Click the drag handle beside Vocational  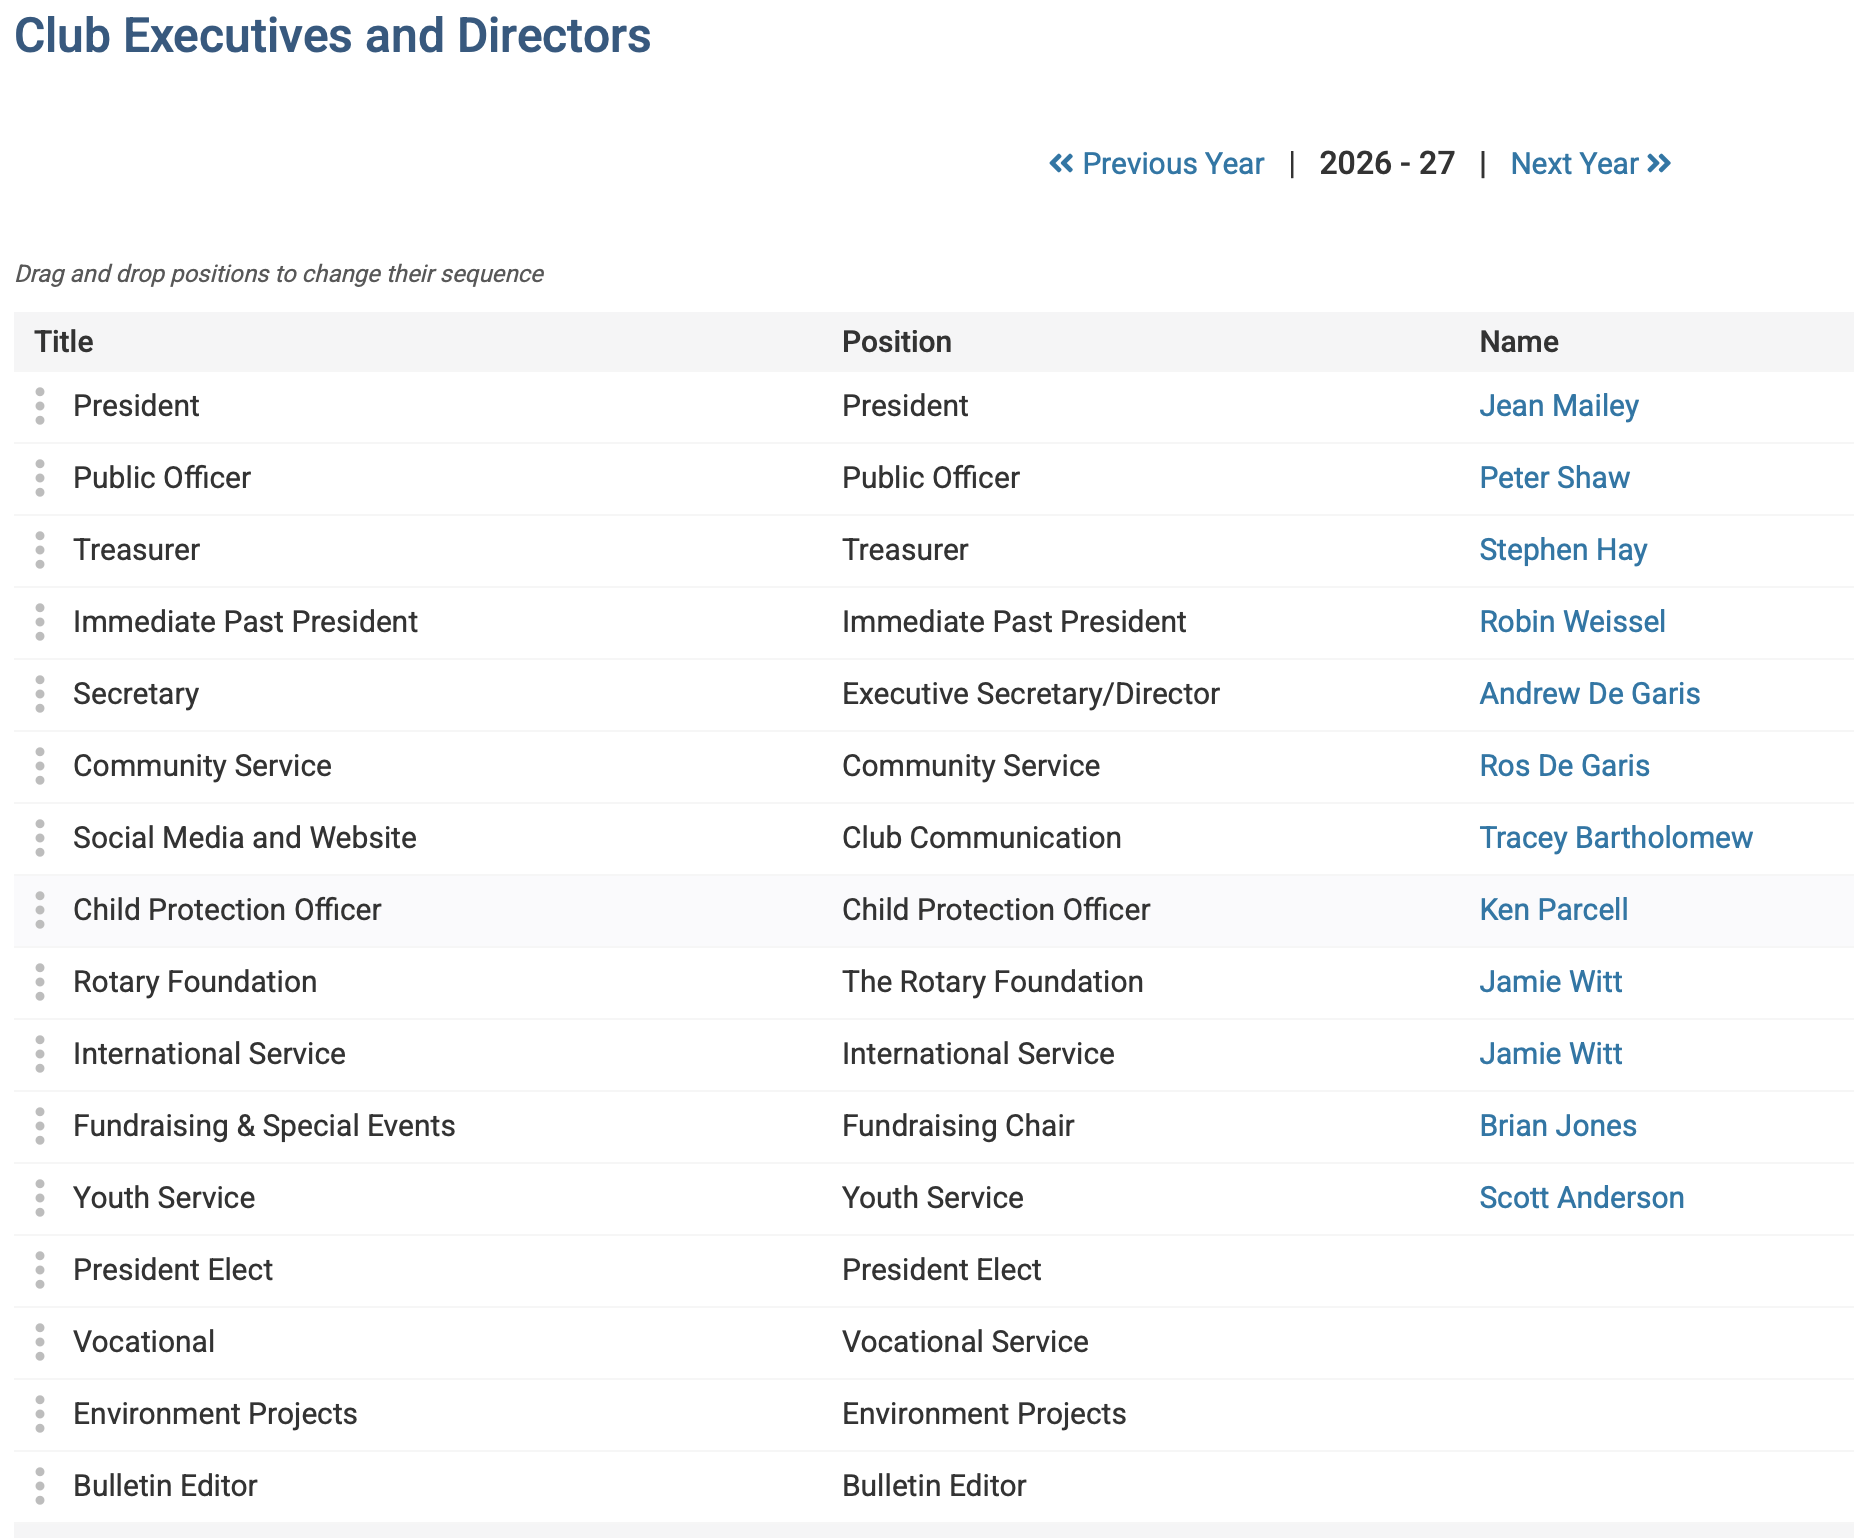coord(40,1342)
